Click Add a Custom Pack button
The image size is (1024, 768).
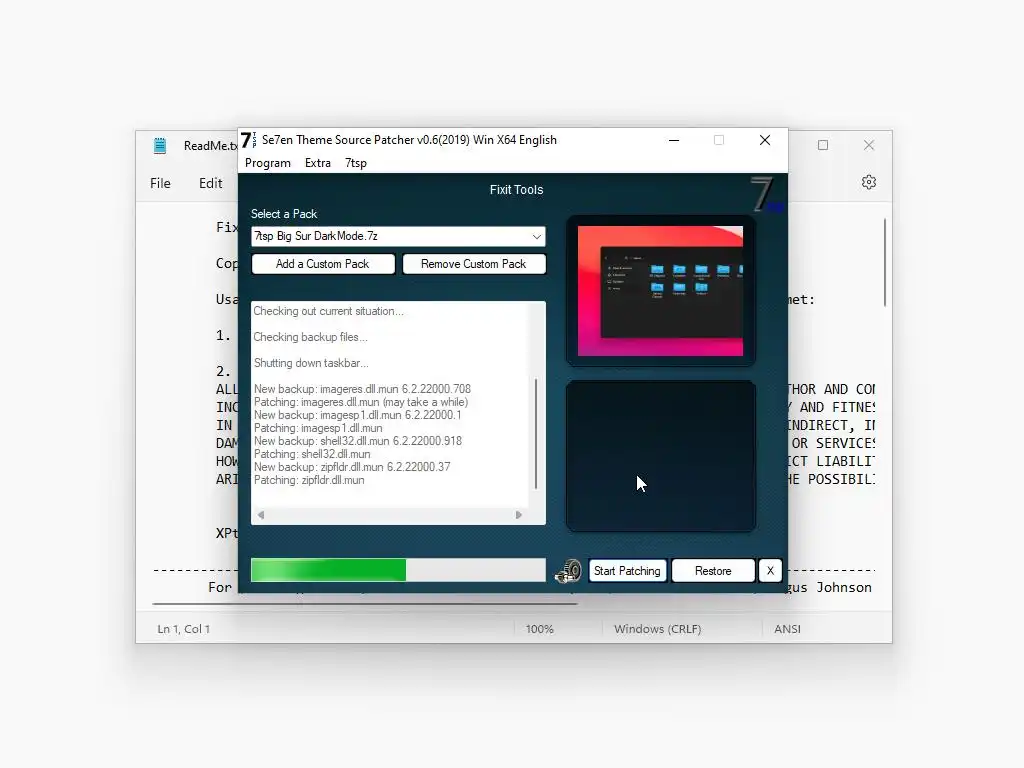[323, 264]
